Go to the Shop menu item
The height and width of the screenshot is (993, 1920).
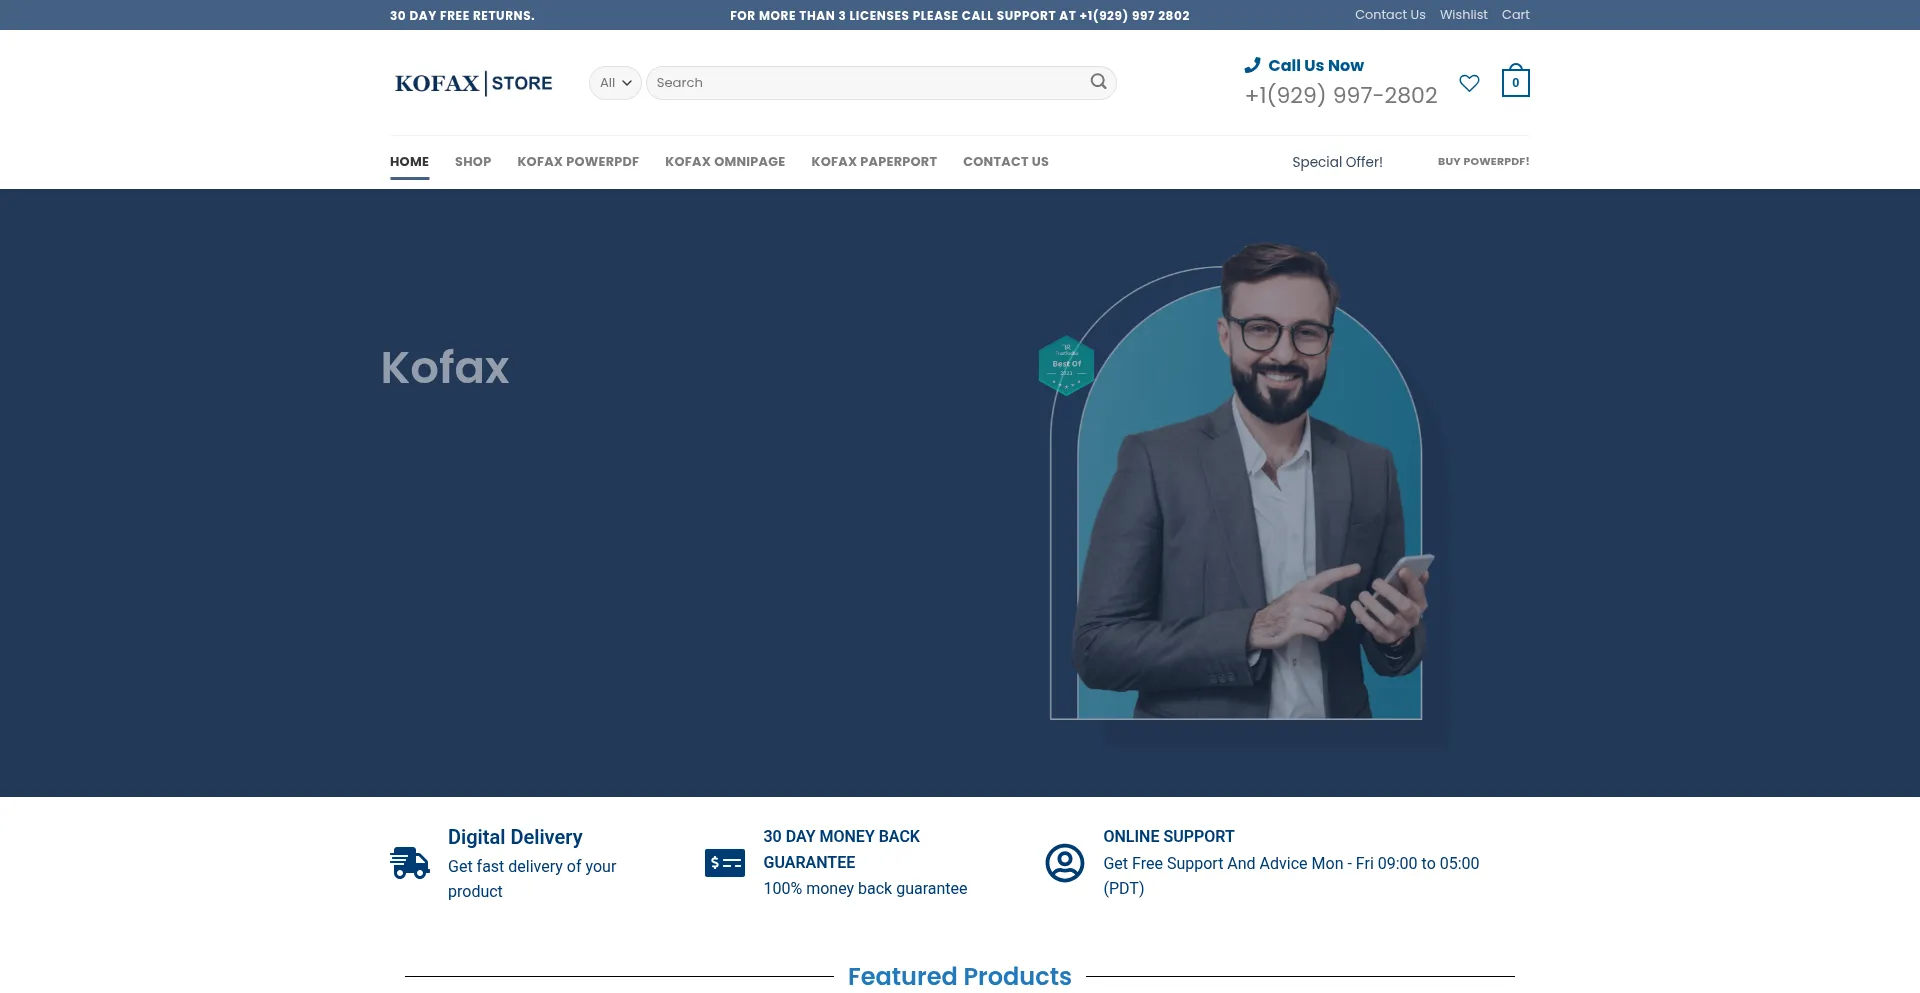tap(472, 162)
